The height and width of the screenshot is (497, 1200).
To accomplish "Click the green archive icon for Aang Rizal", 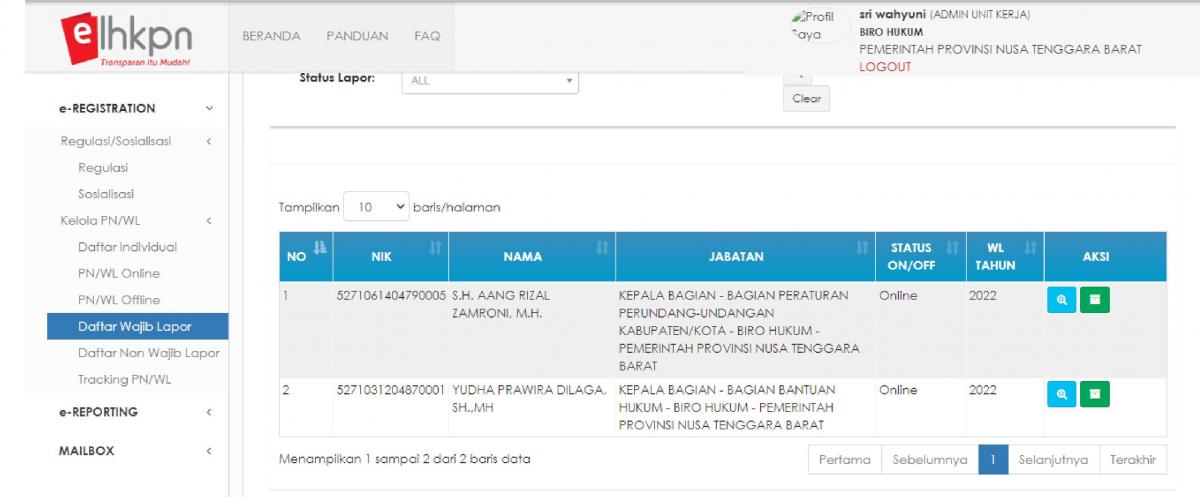I will point(1094,299).
